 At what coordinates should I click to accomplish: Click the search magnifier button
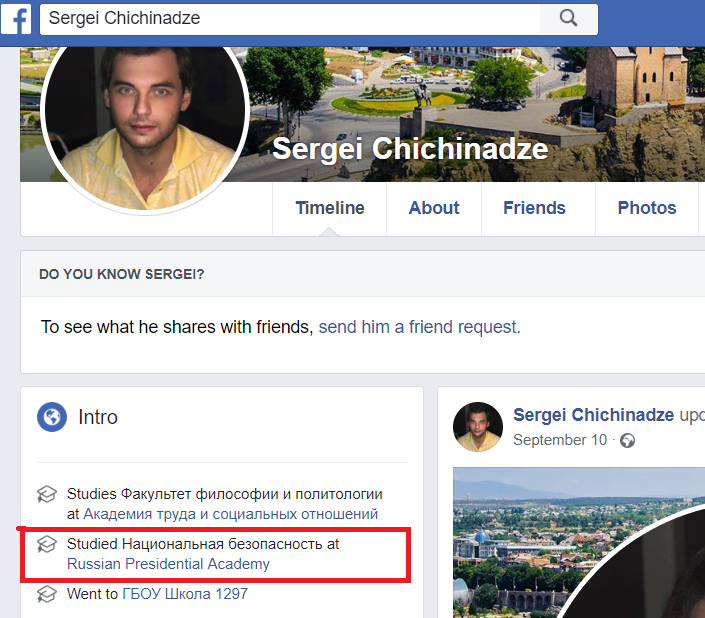pyautogui.click(x=568, y=18)
